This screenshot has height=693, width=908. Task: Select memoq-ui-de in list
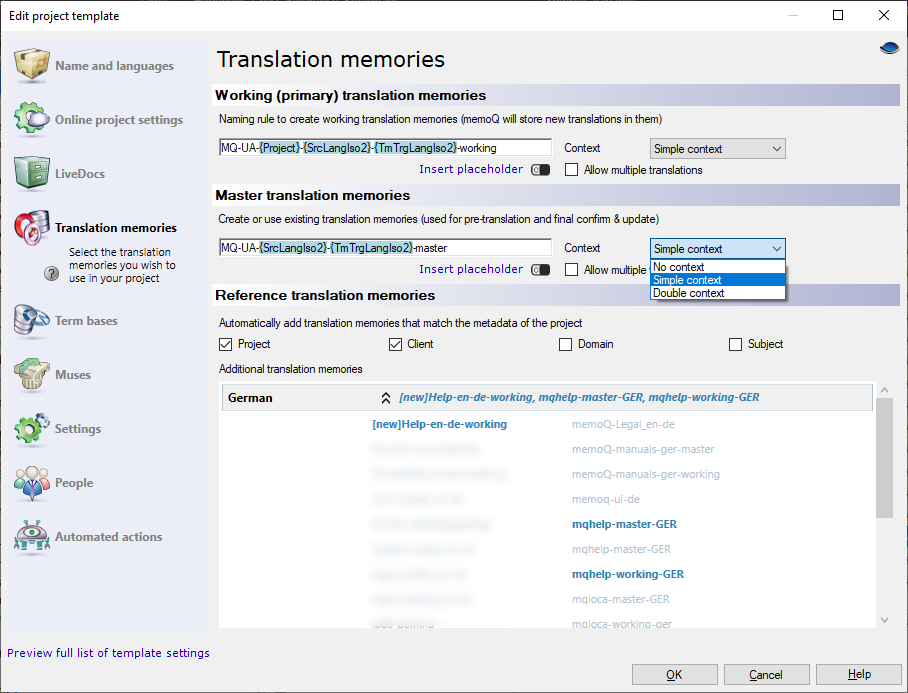point(606,498)
